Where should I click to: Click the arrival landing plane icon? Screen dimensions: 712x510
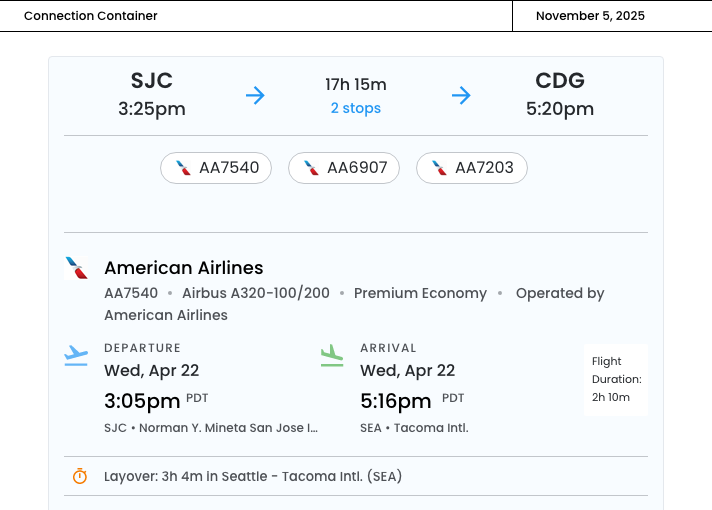tap(332, 355)
